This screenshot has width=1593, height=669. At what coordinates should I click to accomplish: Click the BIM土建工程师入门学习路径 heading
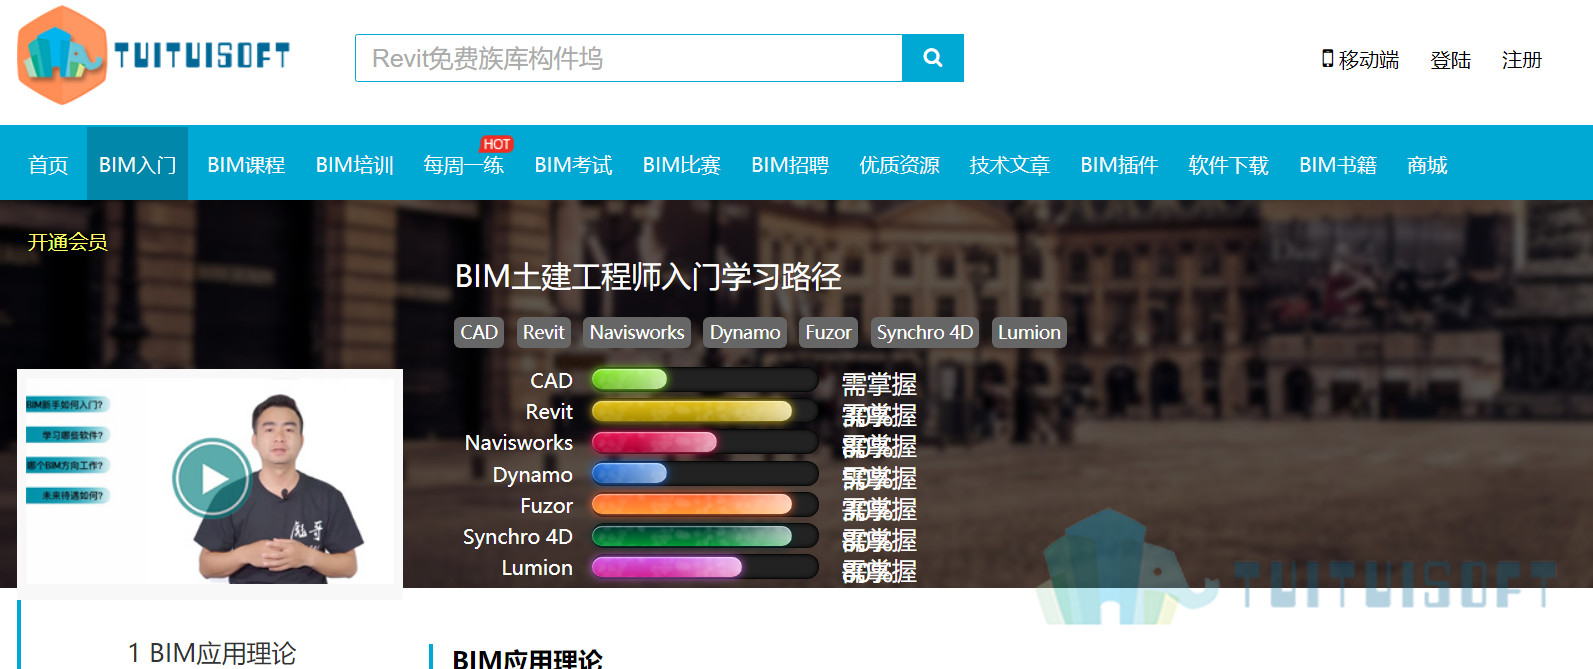point(648,277)
